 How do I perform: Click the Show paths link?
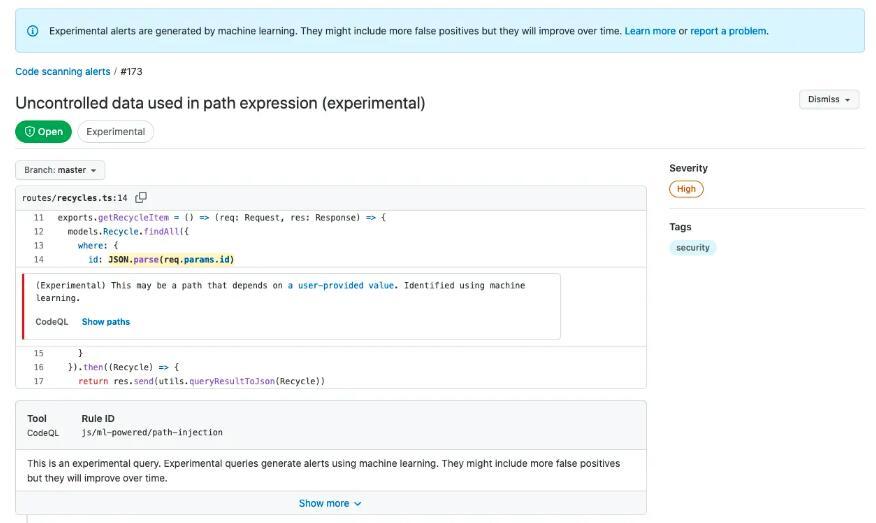pos(106,322)
